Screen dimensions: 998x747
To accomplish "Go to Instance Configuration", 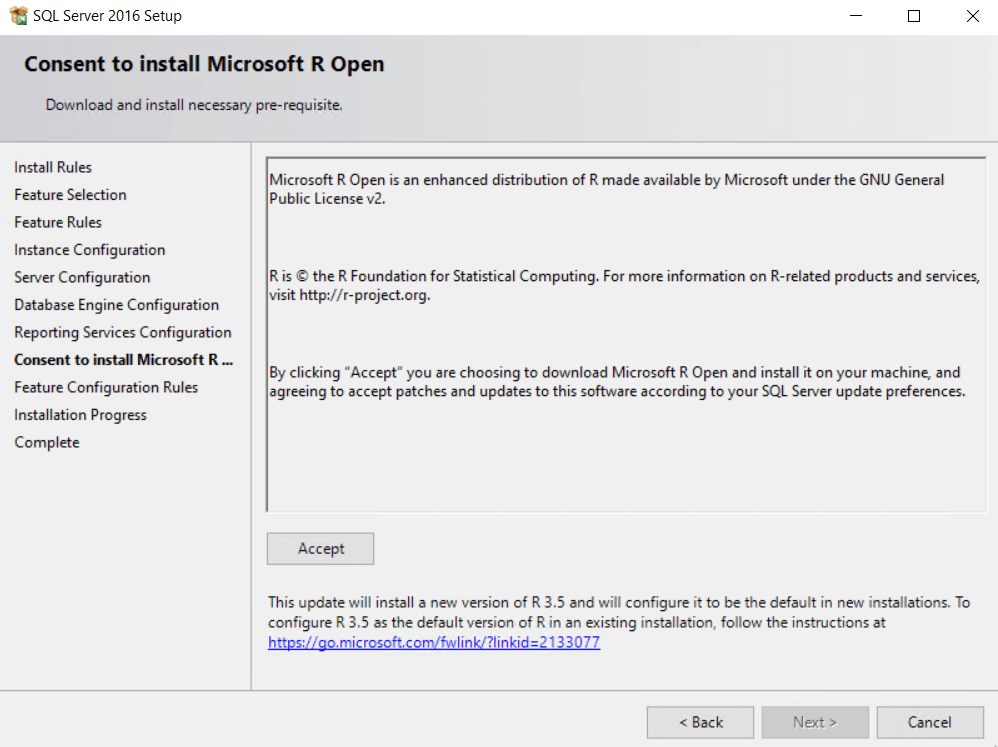I will (89, 249).
